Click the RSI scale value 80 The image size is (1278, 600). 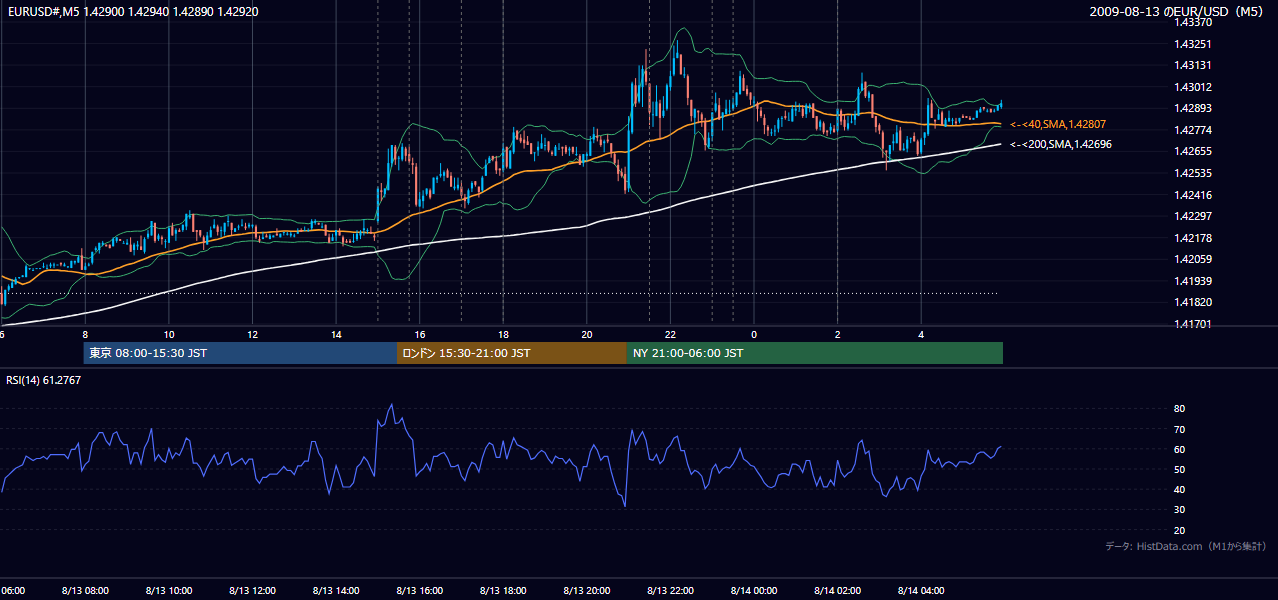[x=1179, y=409]
